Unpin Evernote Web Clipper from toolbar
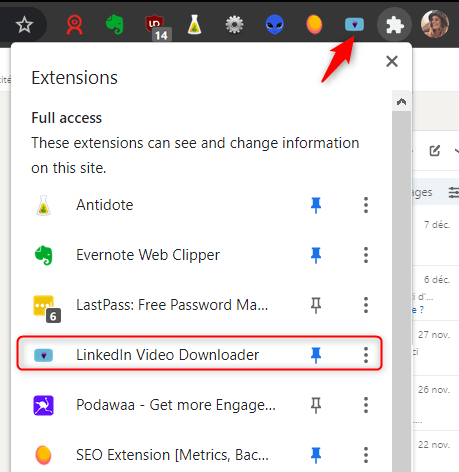Screen dimensions: 459x472 316,255
